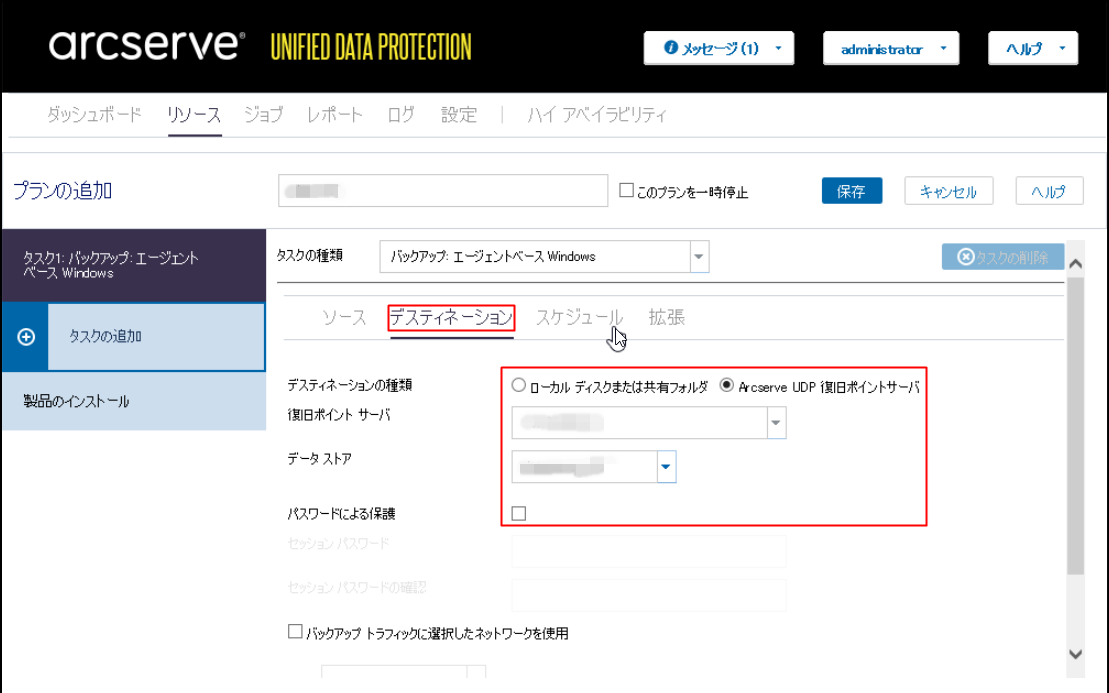
Task: Switch to the デスティネーション tab
Action: (x=451, y=318)
